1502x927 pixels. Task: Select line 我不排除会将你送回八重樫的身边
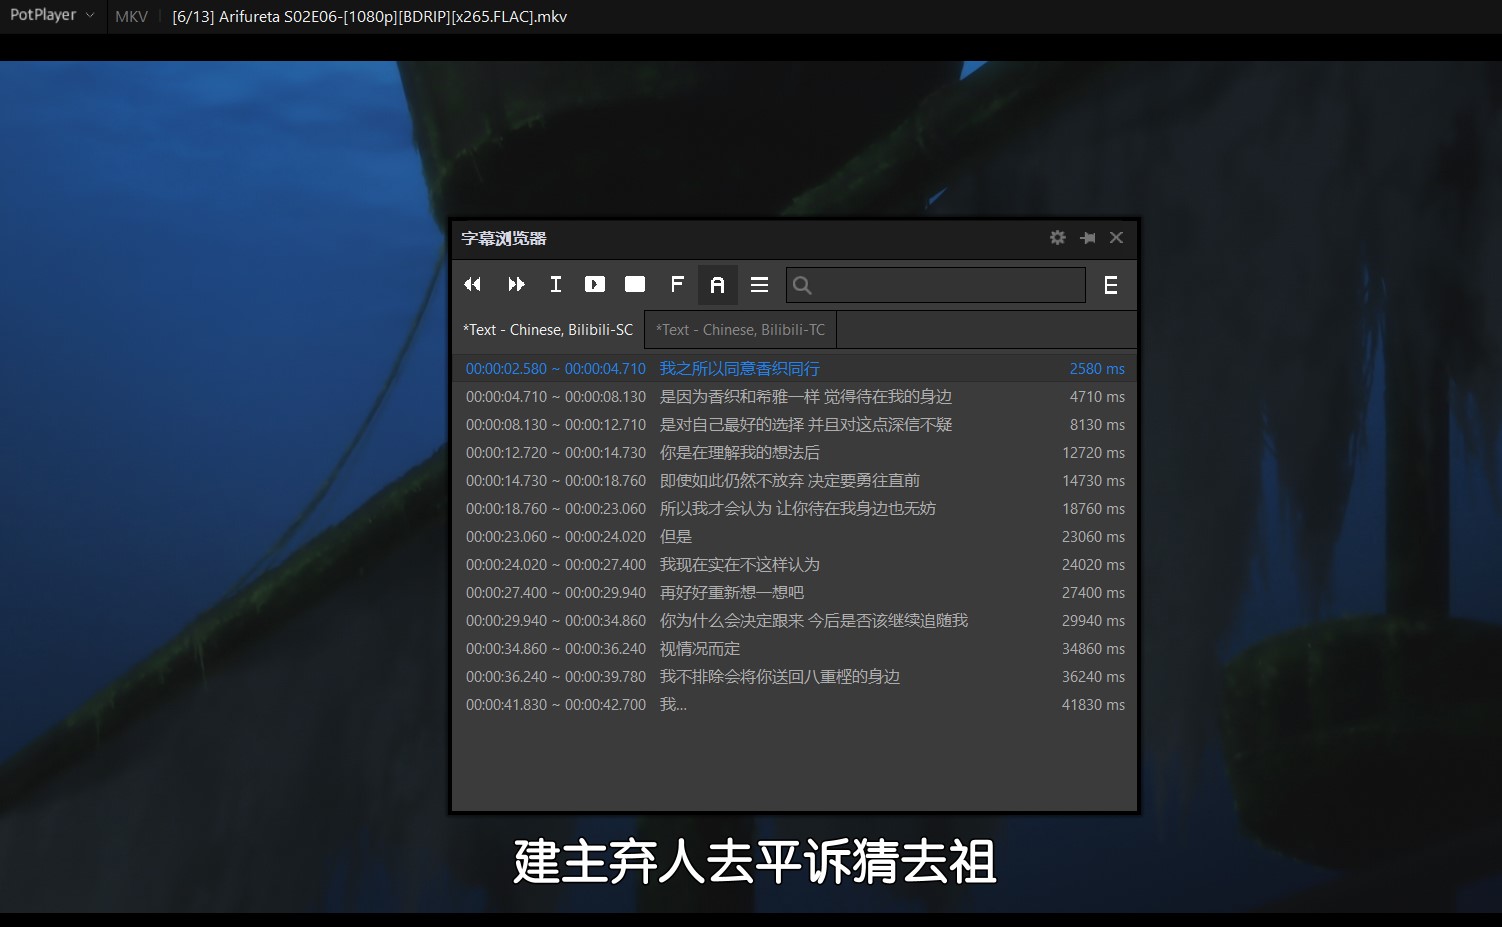[794, 677]
